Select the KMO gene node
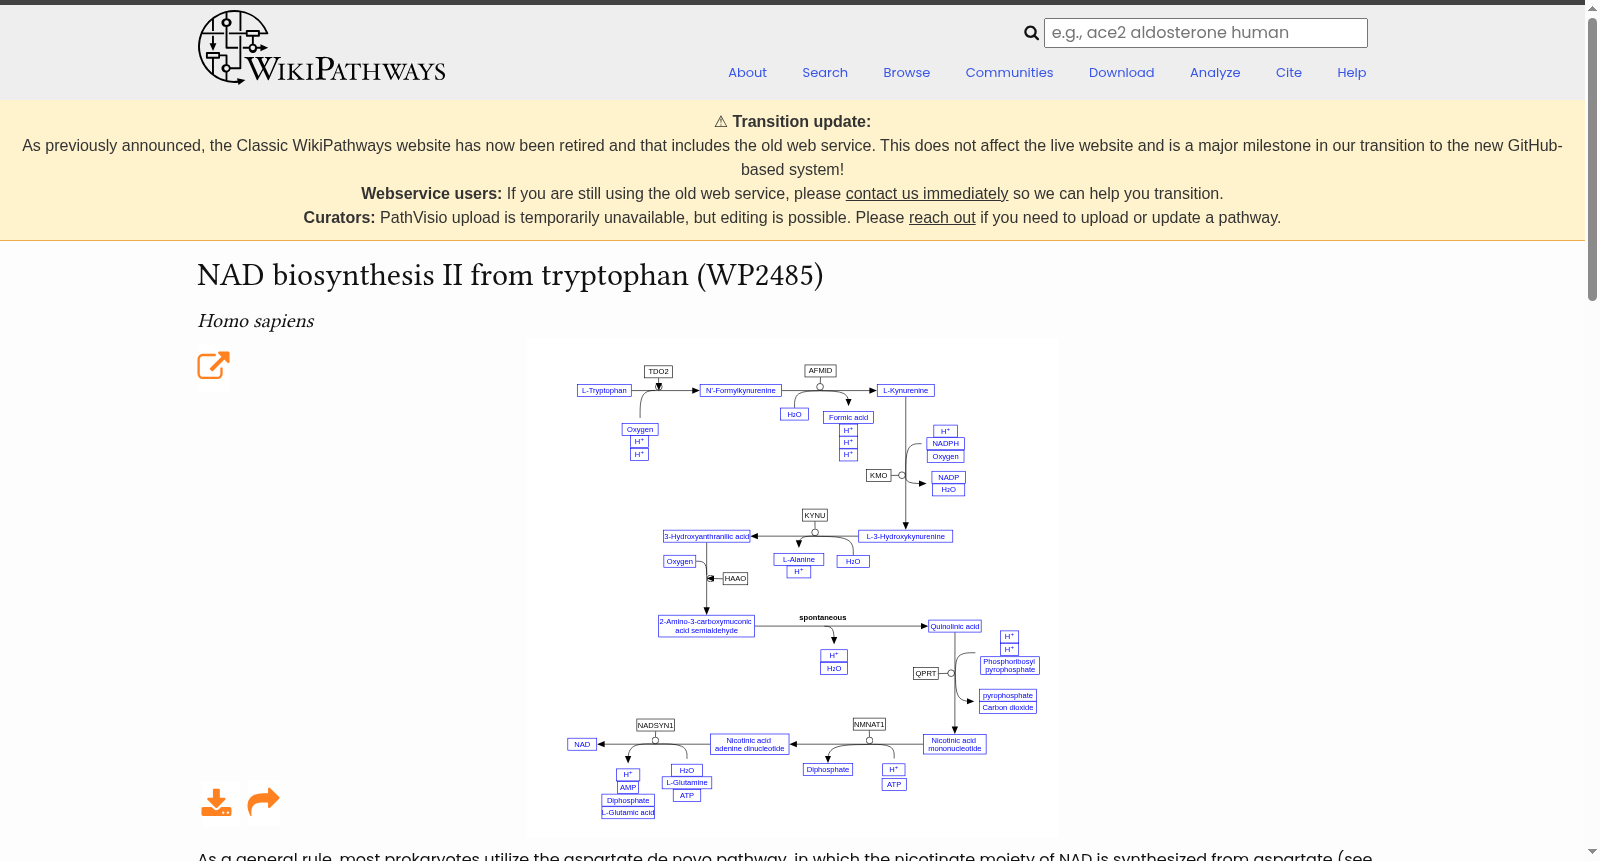The image size is (1600, 861). point(878,476)
